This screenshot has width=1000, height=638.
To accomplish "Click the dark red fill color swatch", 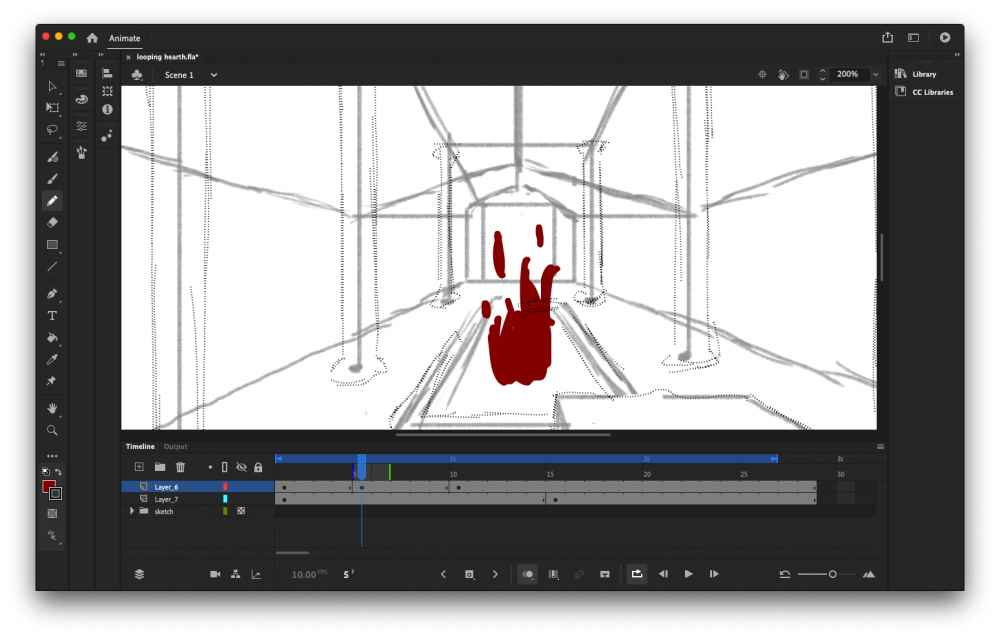I will [48, 487].
